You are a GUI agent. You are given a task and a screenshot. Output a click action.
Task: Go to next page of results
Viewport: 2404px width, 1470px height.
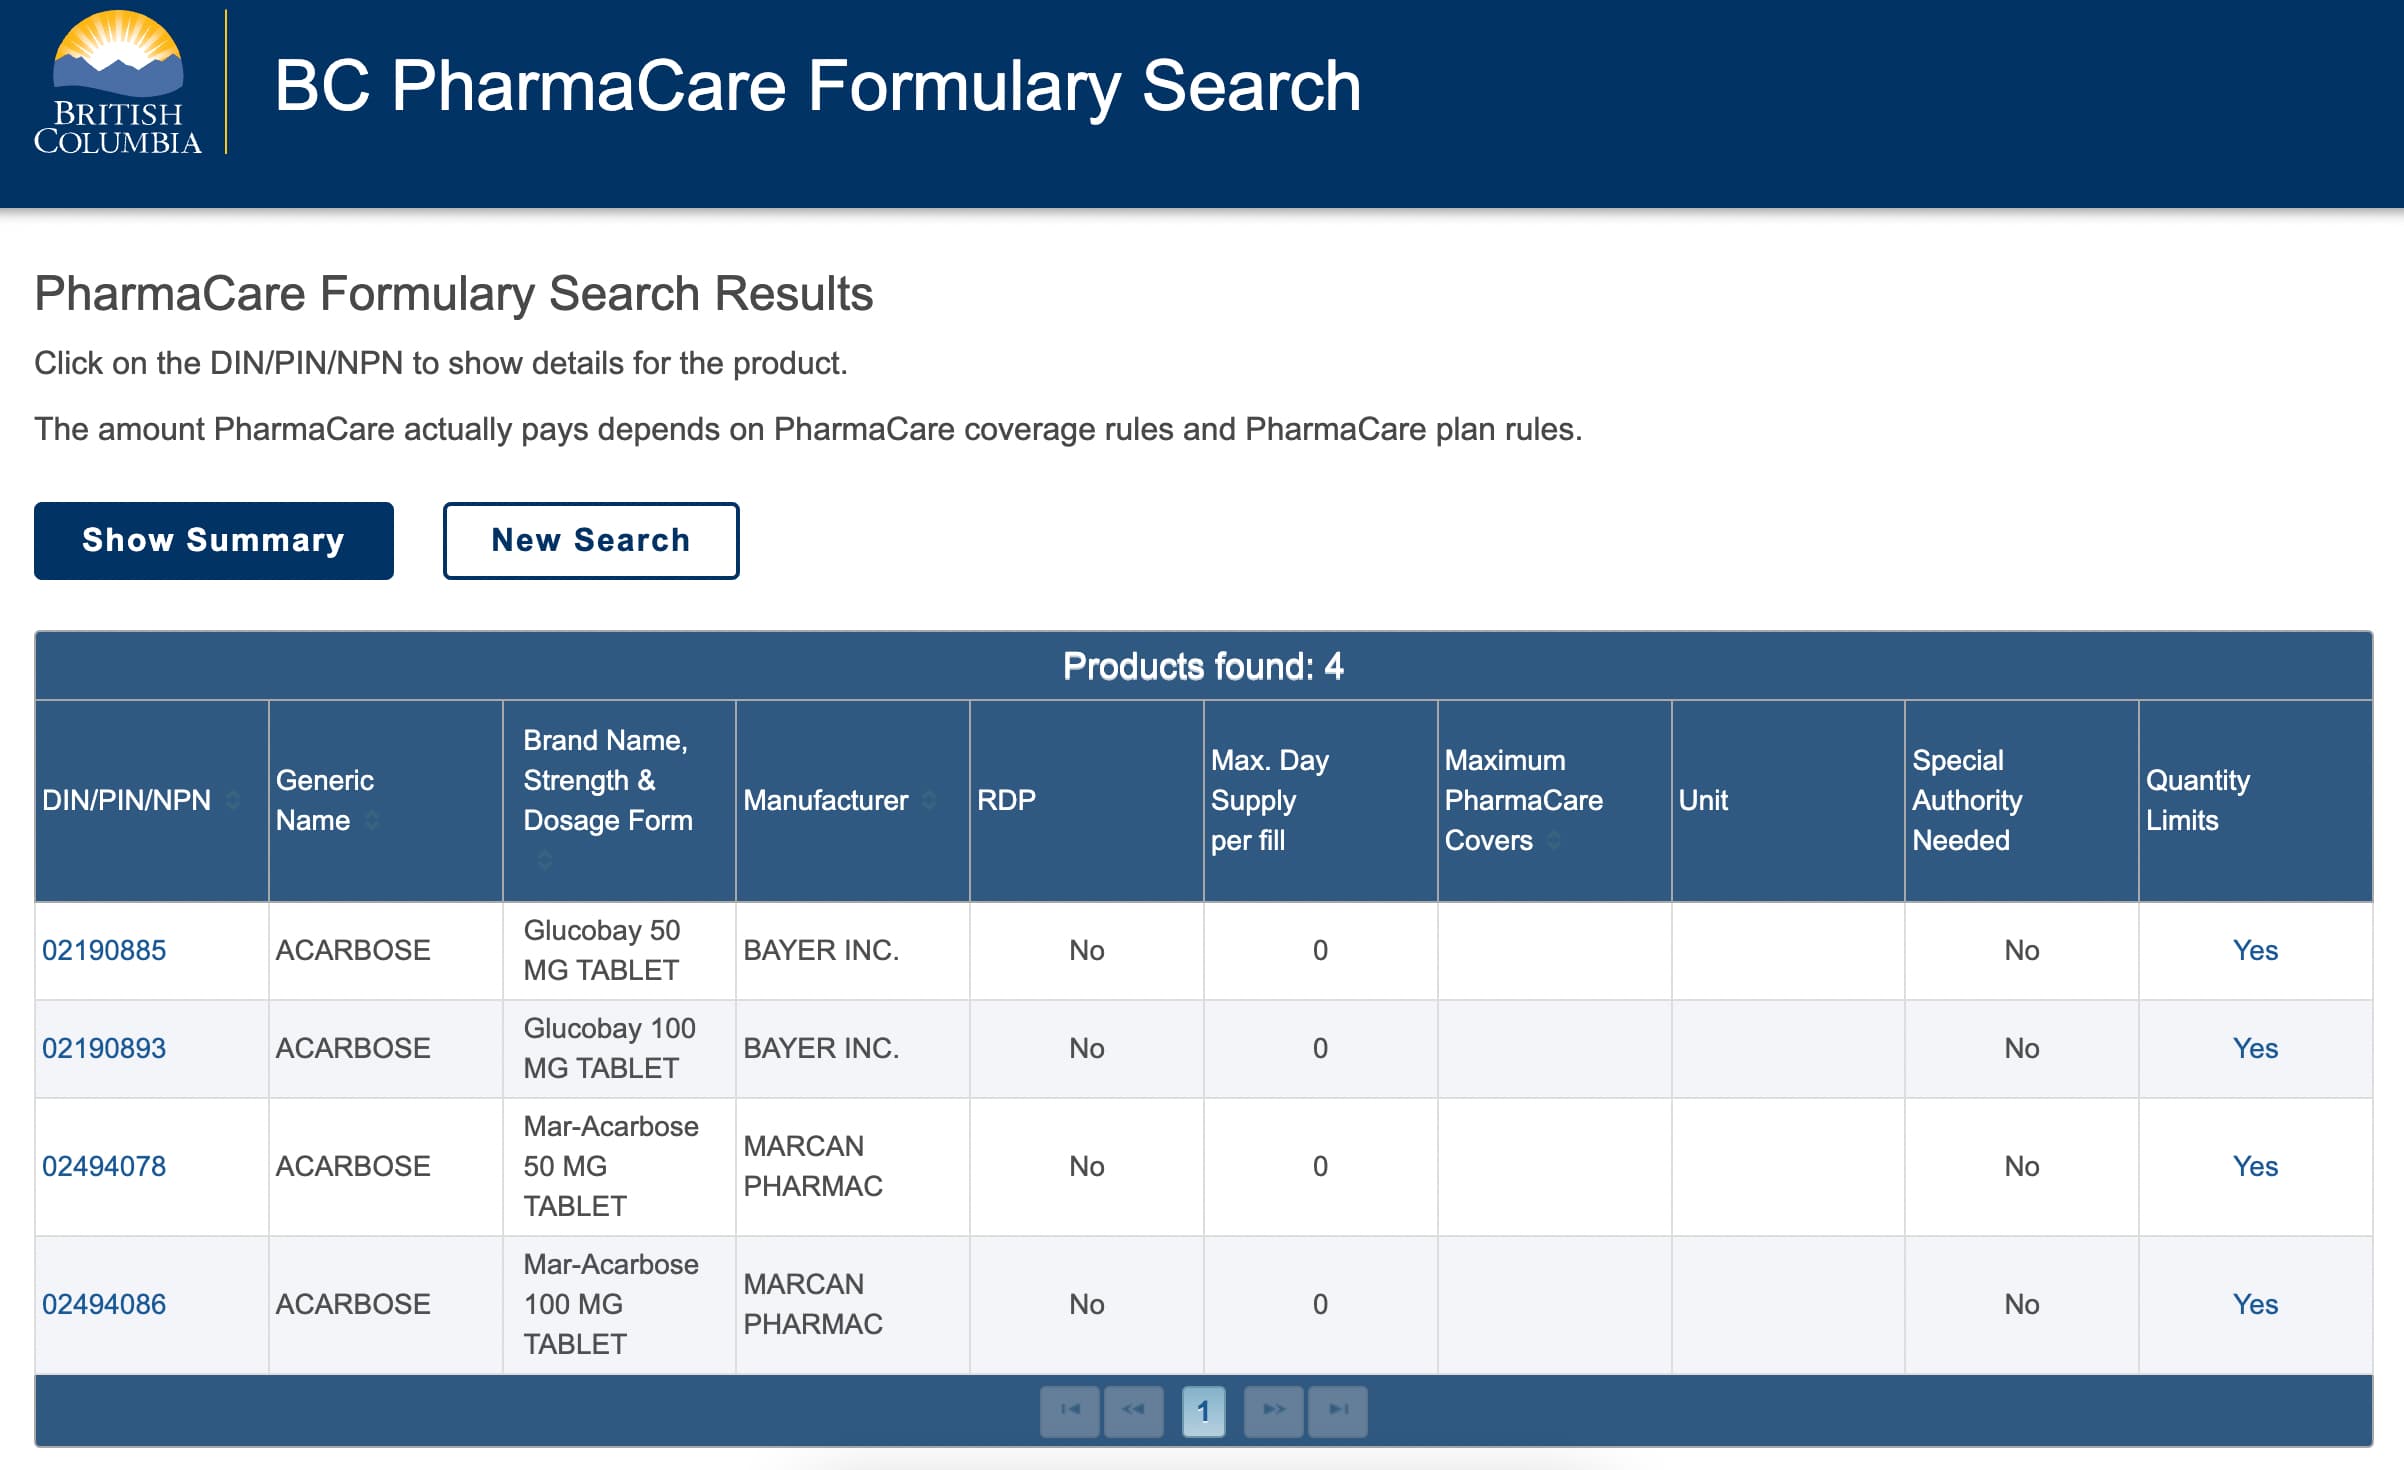coord(1274,1410)
